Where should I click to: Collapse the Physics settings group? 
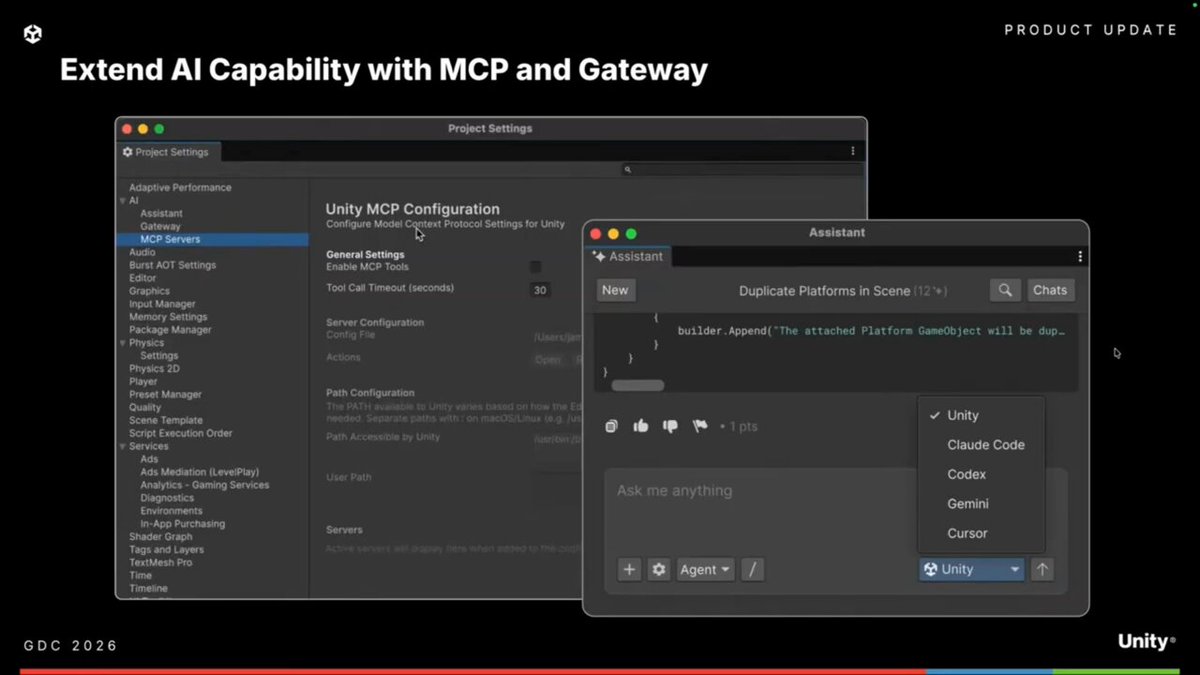pos(123,343)
